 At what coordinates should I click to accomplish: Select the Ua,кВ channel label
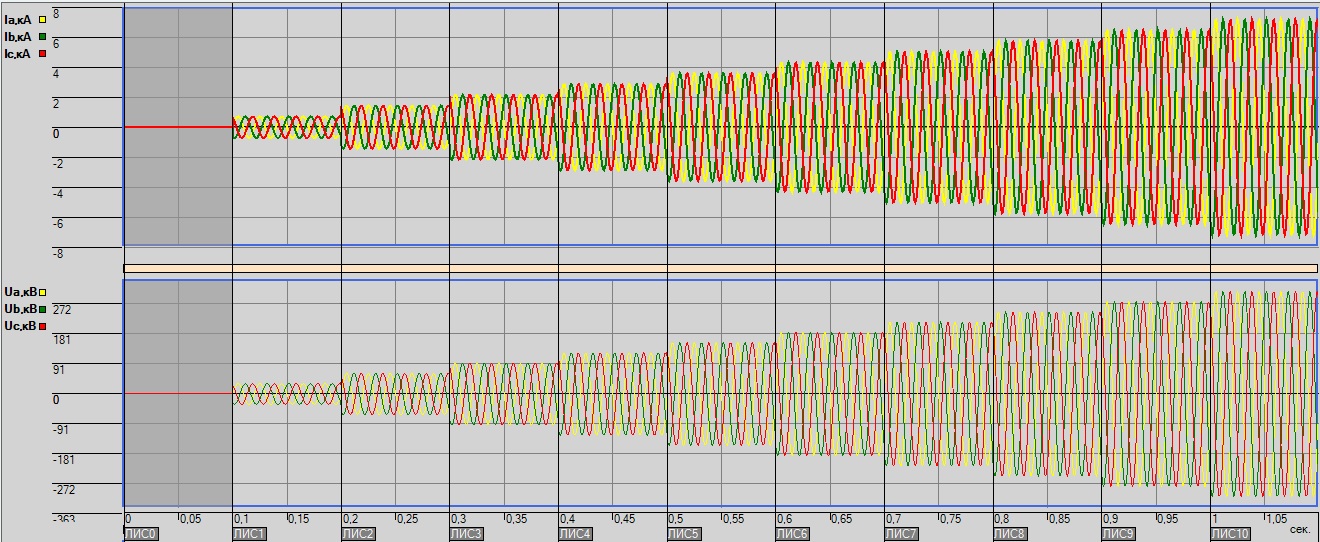tap(20, 291)
